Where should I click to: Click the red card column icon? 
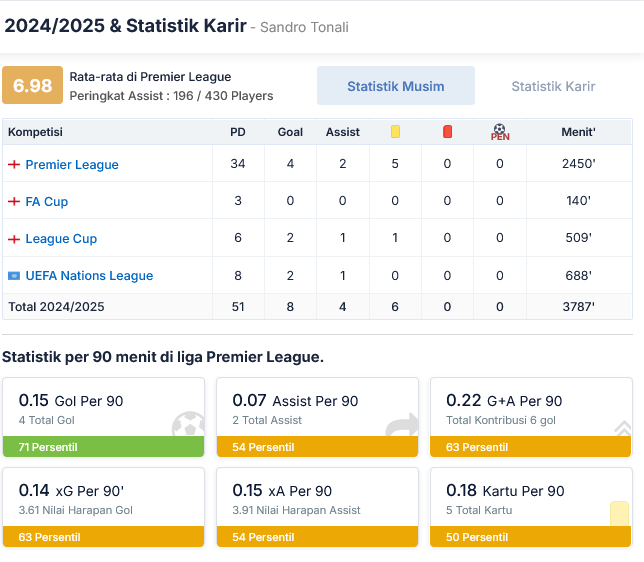tap(447, 131)
